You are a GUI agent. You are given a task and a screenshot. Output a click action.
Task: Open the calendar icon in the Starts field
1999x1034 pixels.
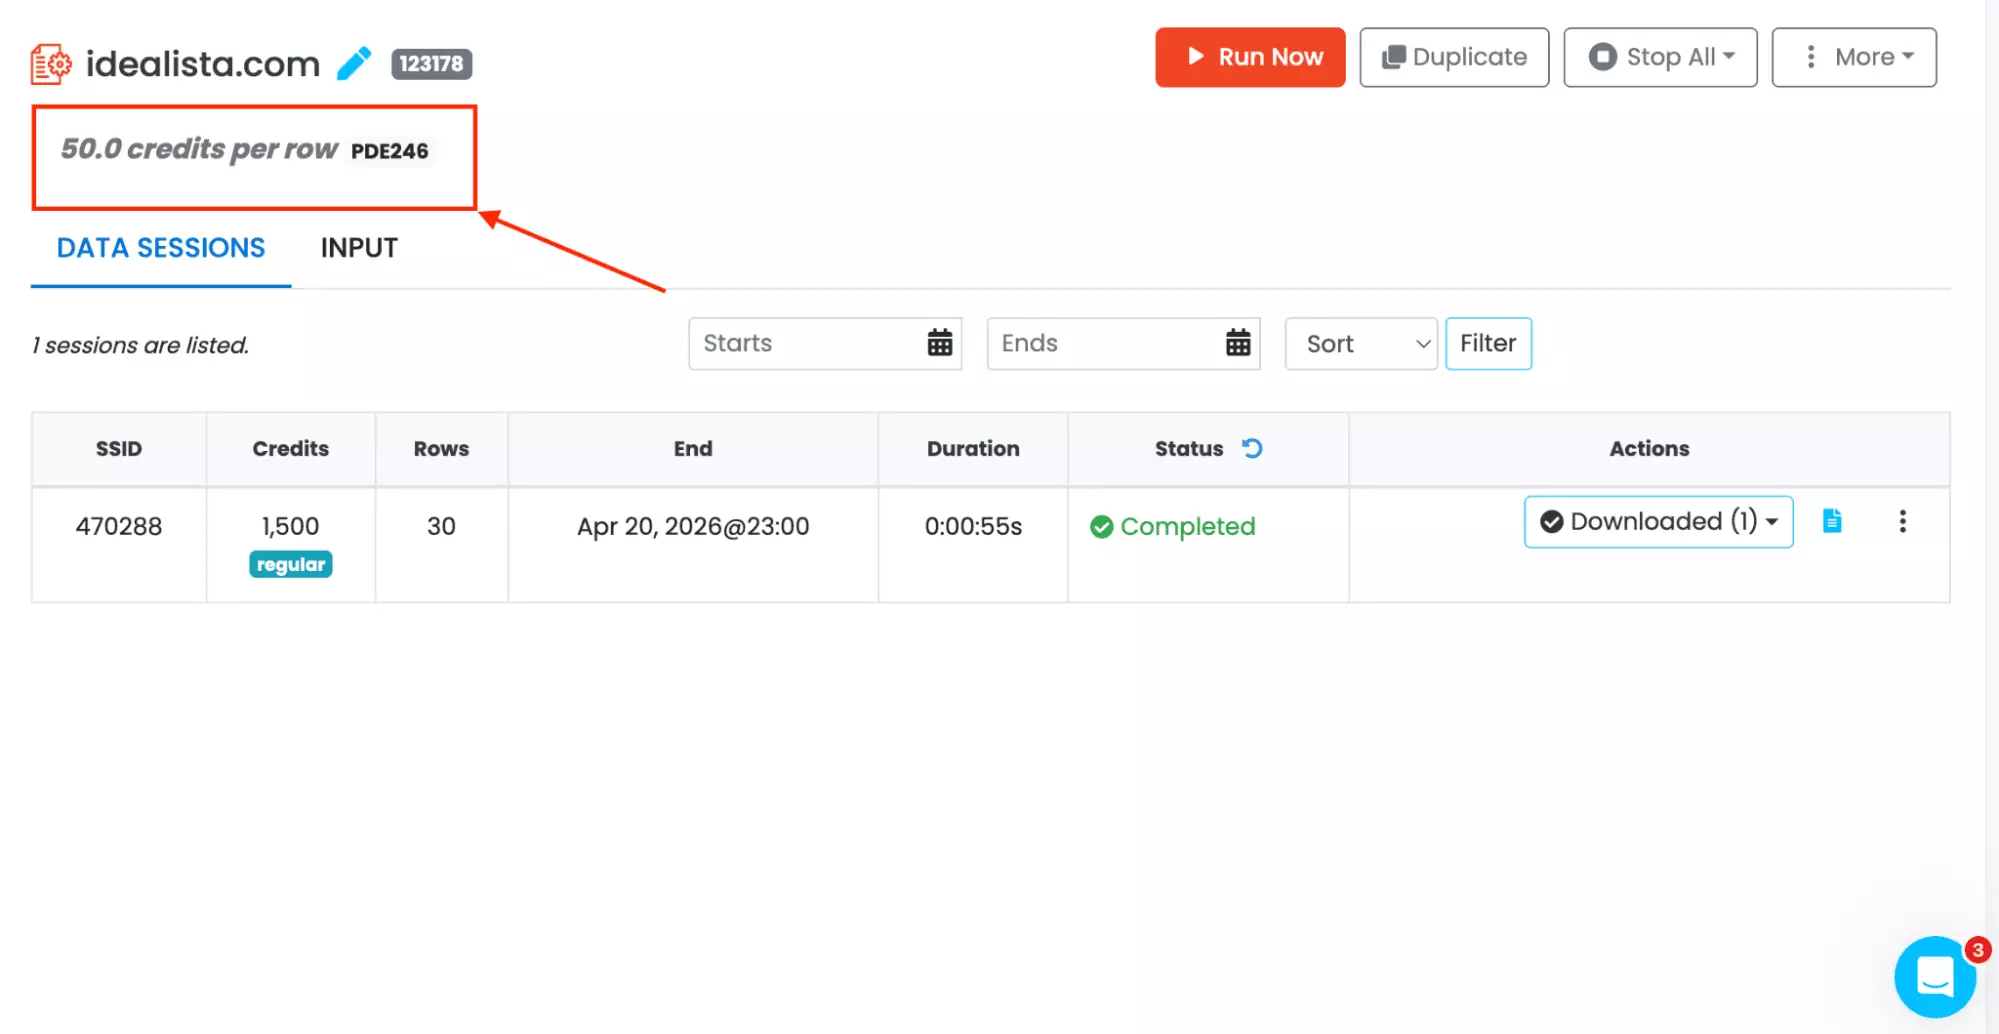click(938, 343)
